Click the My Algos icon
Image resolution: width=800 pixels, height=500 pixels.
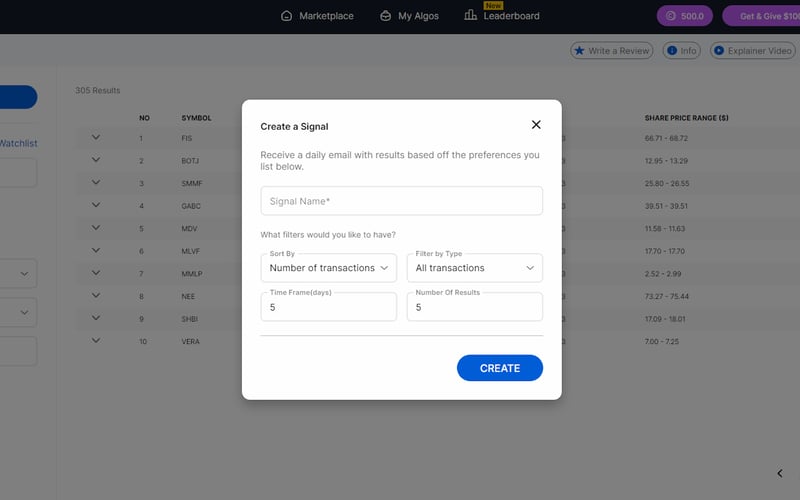[x=386, y=16]
